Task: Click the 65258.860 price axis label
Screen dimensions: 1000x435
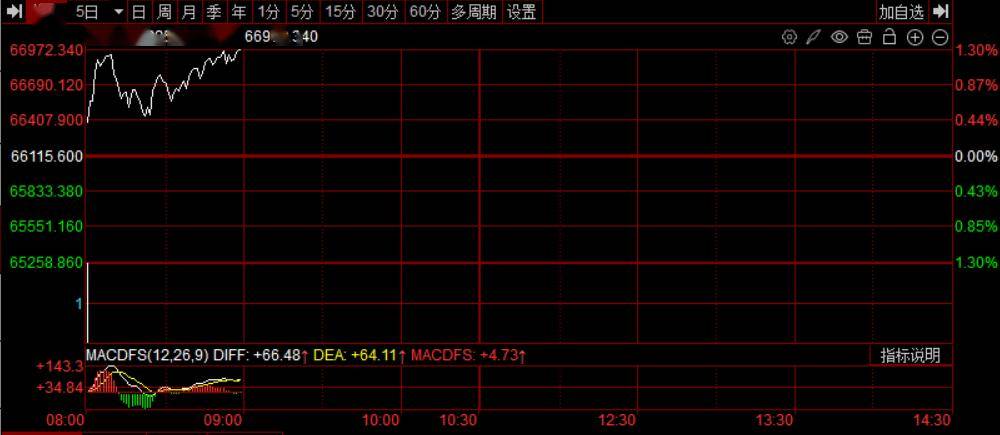Action: (47, 262)
